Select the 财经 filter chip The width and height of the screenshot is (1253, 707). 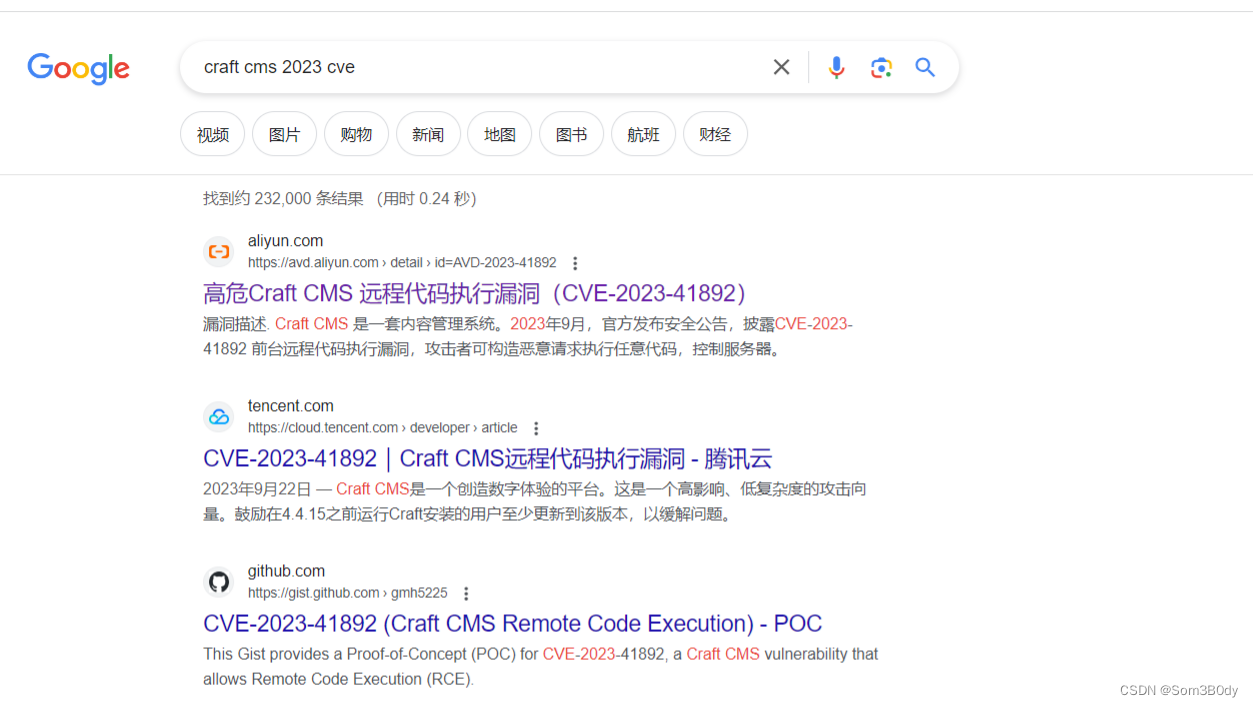[715, 134]
